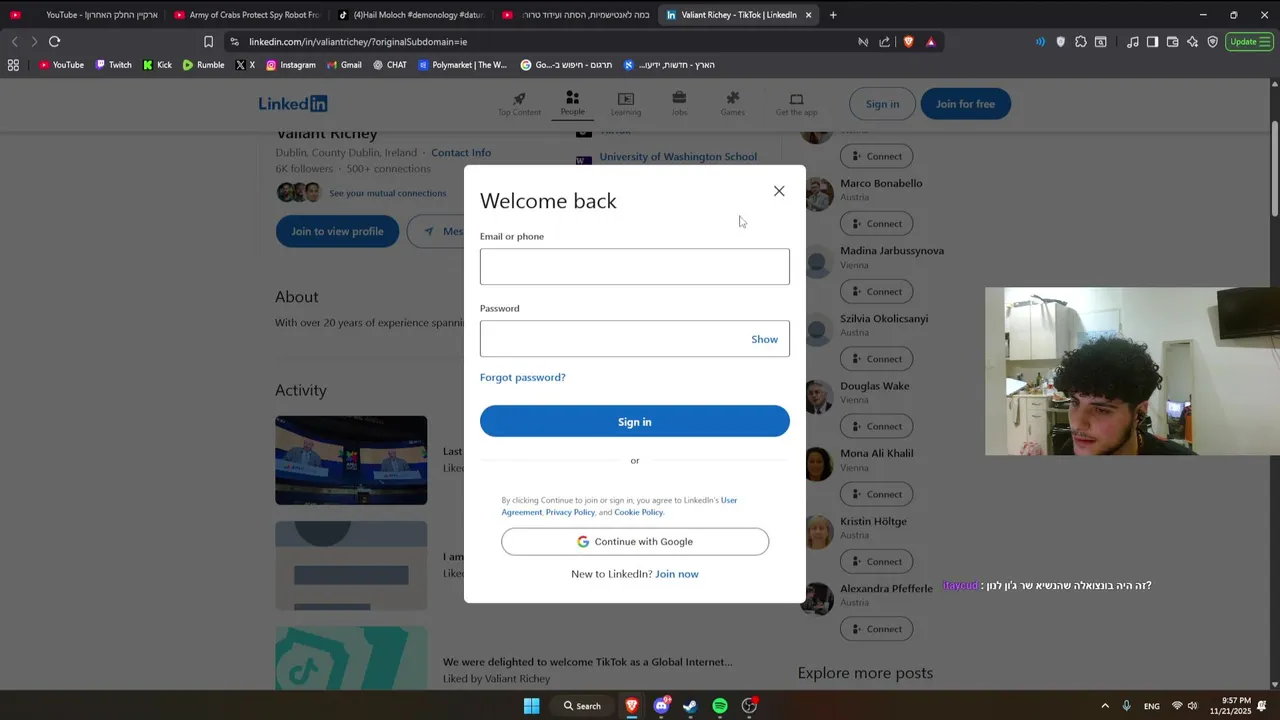Connect with Kristin Höltge

[x=876, y=561]
